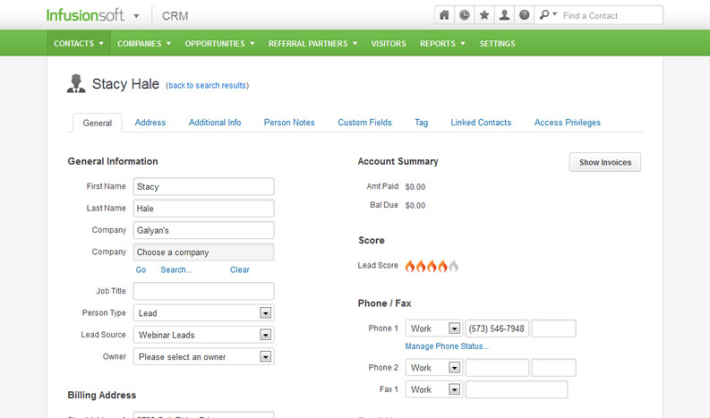This screenshot has width=710, height=418.
Task: Switch to the Person Notes tab
Action: coord(289,123)
